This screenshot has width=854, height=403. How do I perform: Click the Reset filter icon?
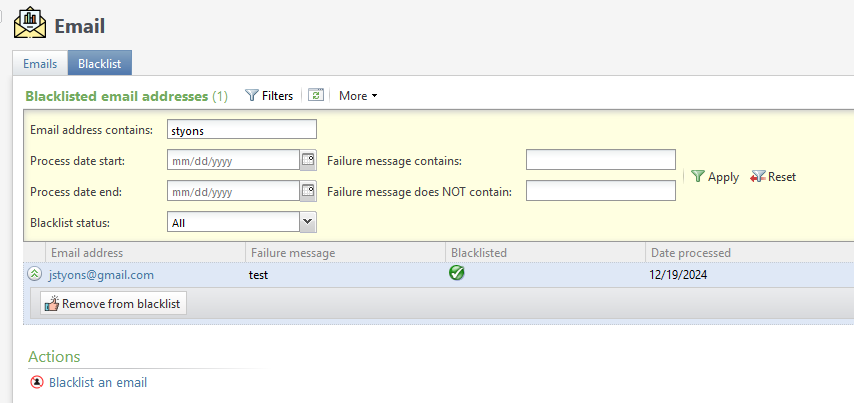coord(758,176)
